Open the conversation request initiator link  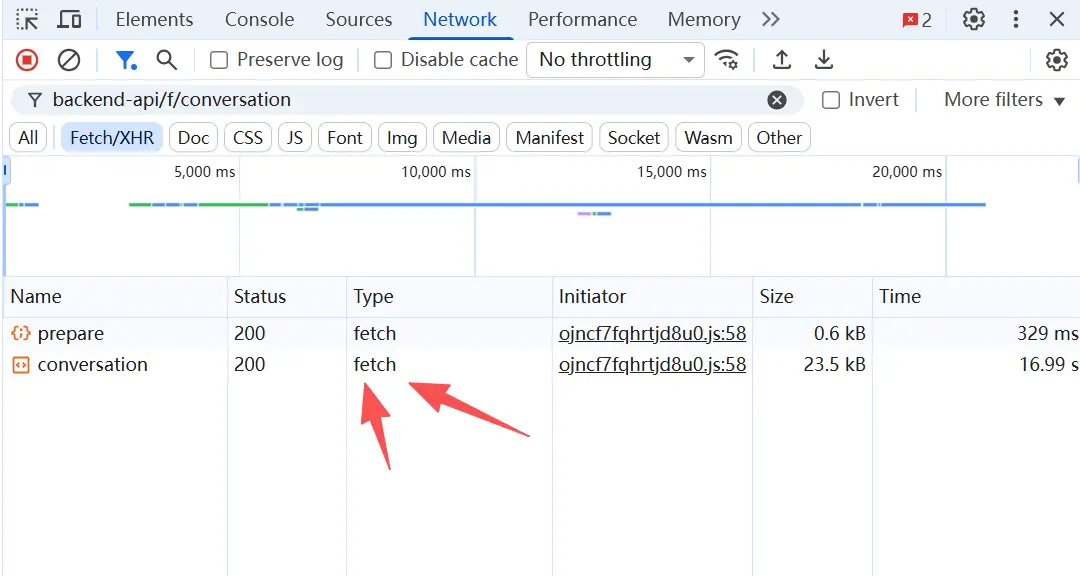(652, 365)
